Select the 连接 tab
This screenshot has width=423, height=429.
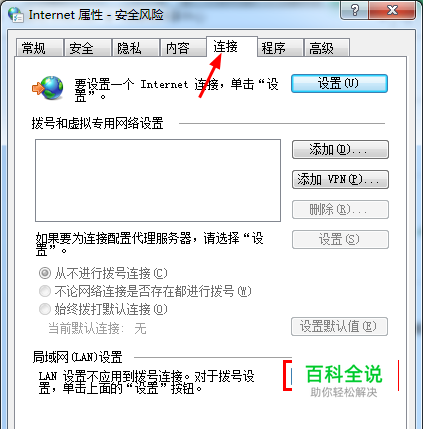232,47
